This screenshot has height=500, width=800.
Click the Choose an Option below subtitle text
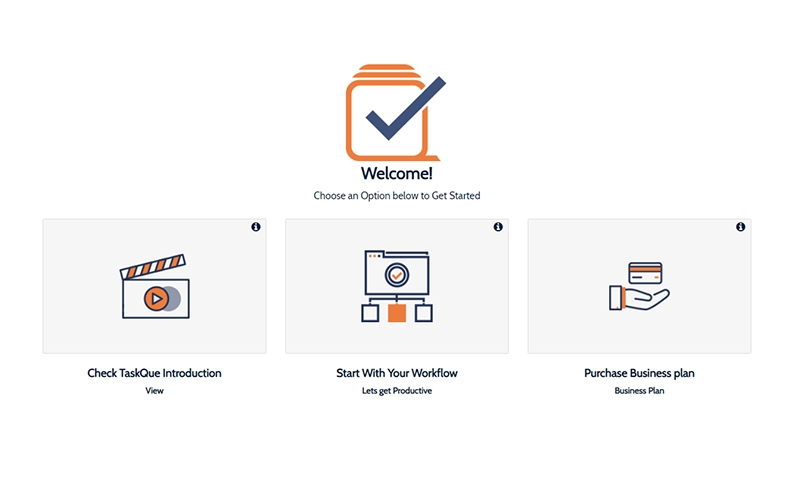397,195
